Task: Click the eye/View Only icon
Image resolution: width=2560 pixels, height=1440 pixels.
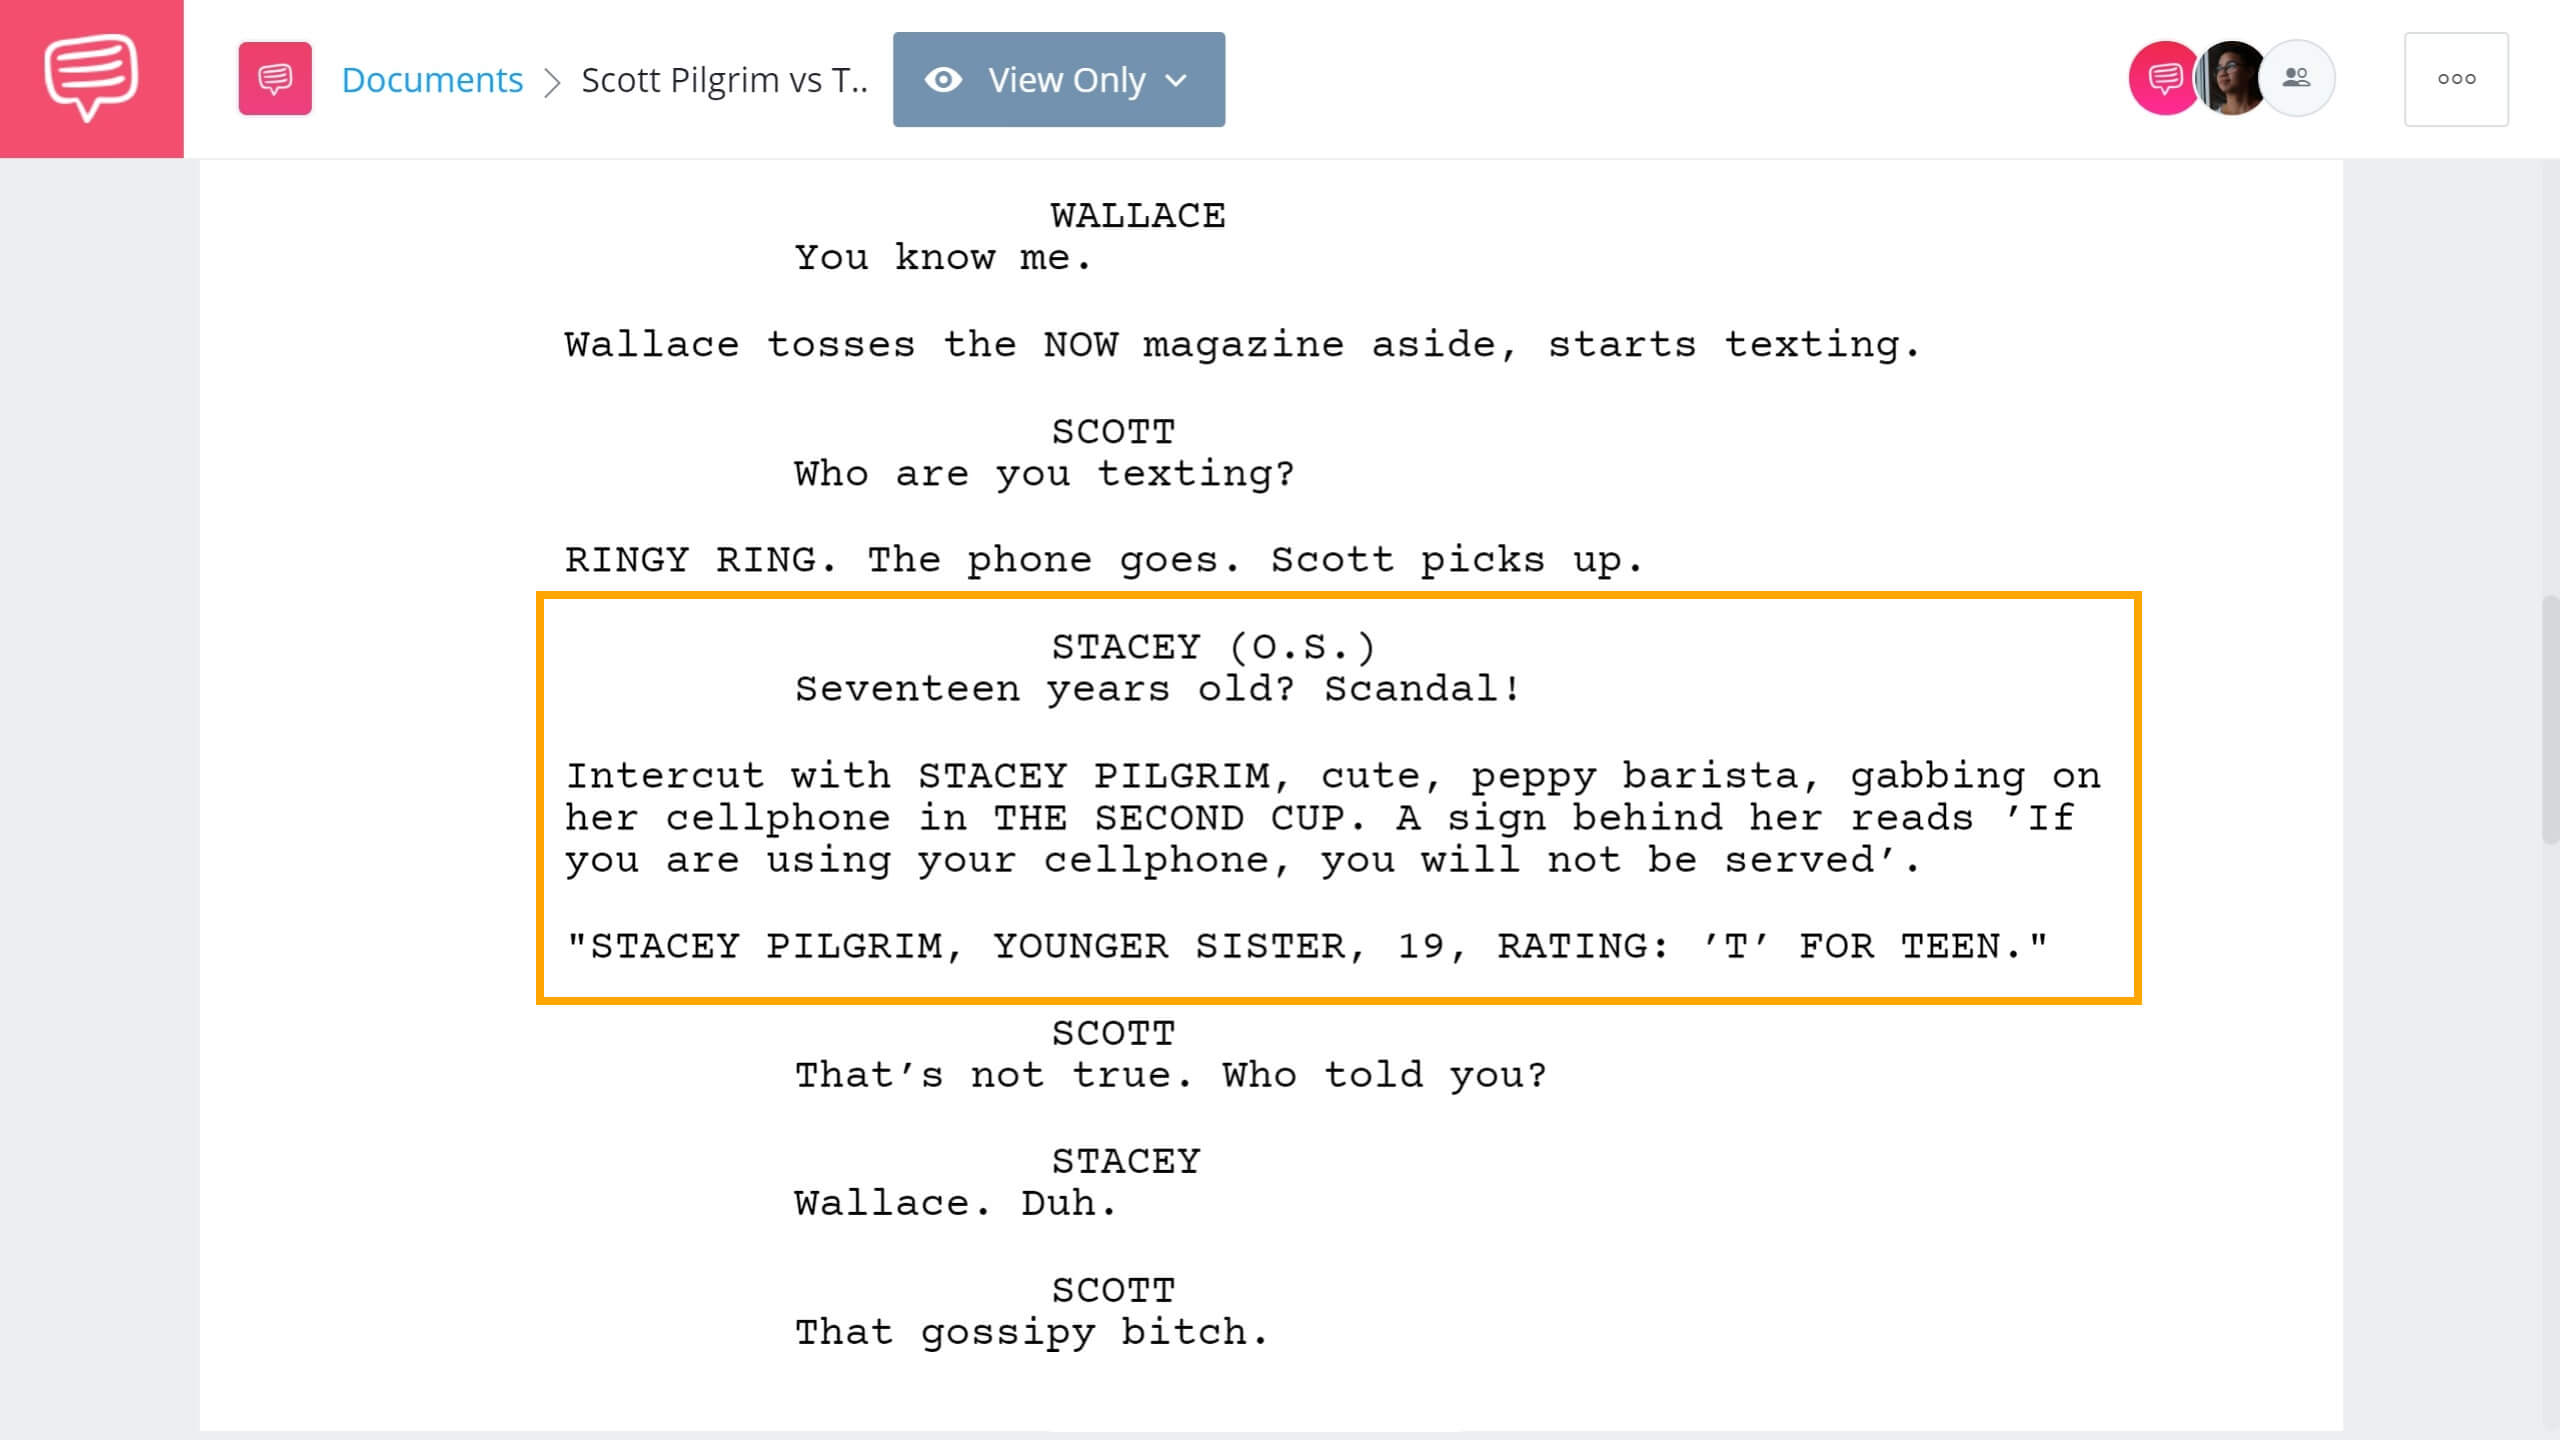Action: [x=944, y=79]
